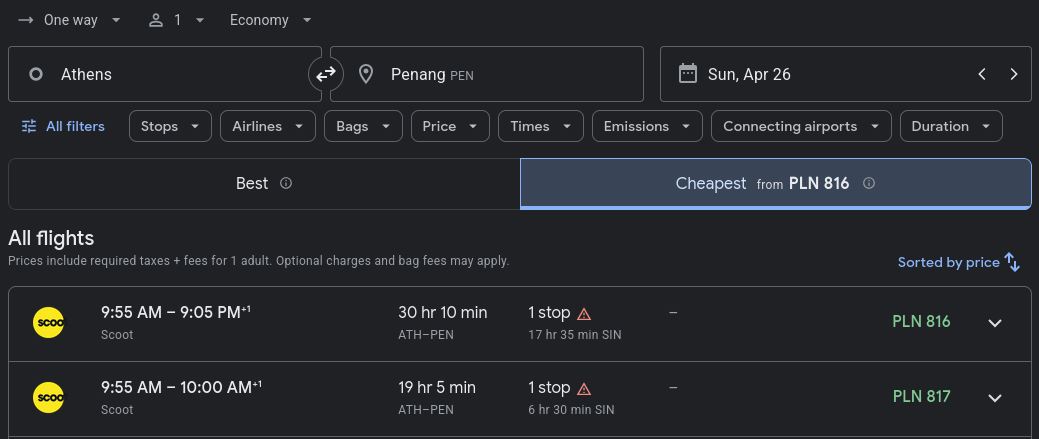Expand the Price filter
This screenshot has height=439, width=1039.
pos(451,126)
